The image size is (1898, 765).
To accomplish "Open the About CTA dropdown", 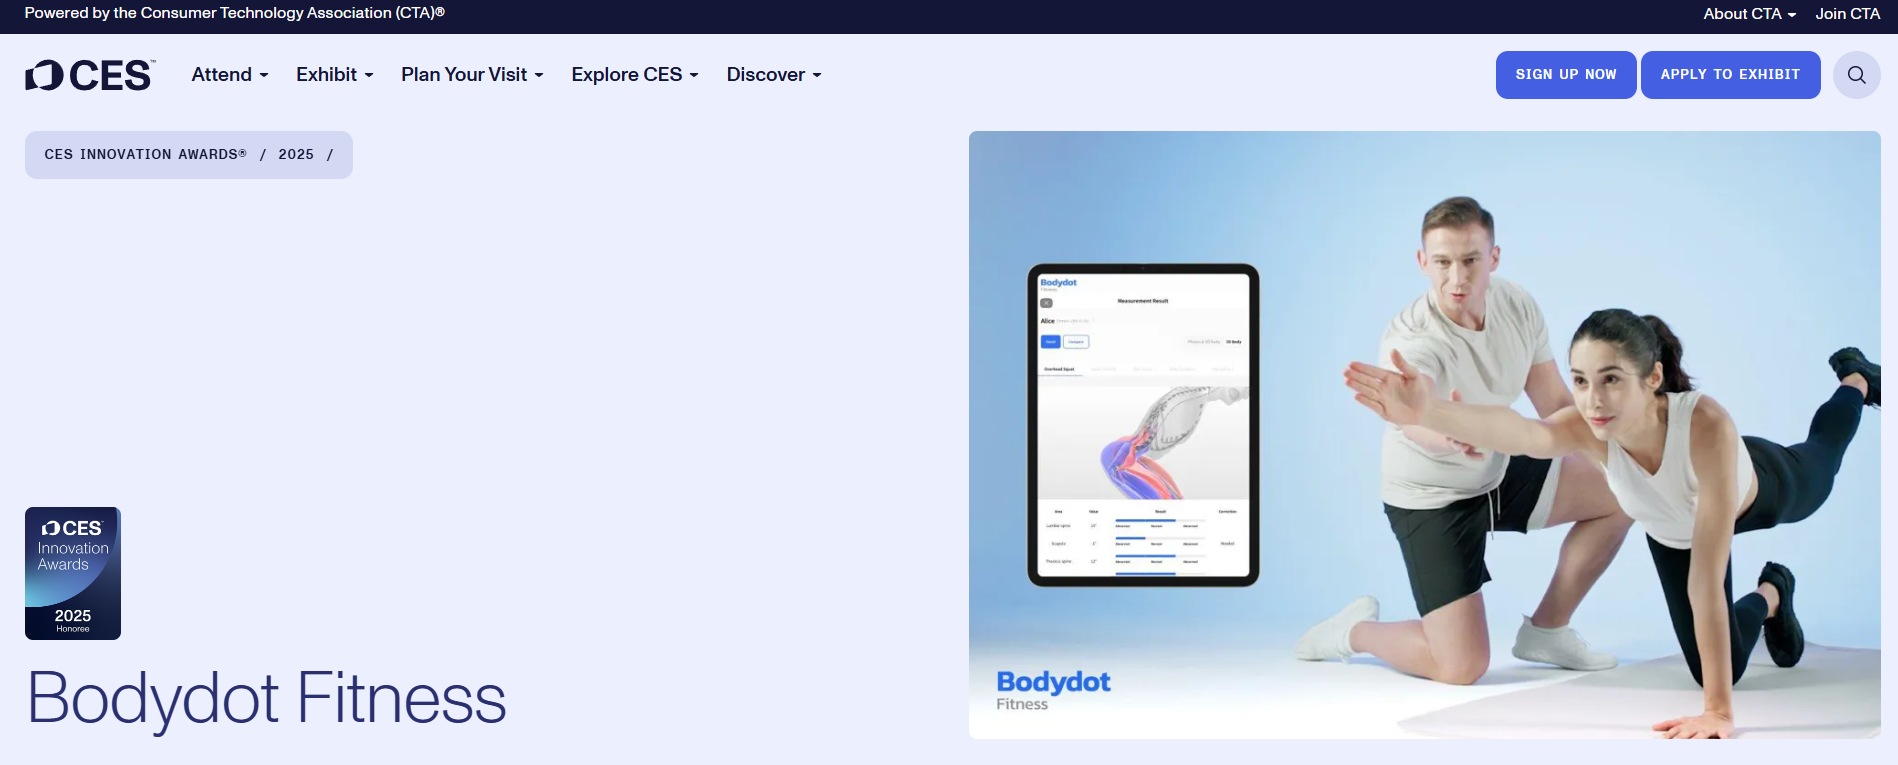I will pos(1750,14).
